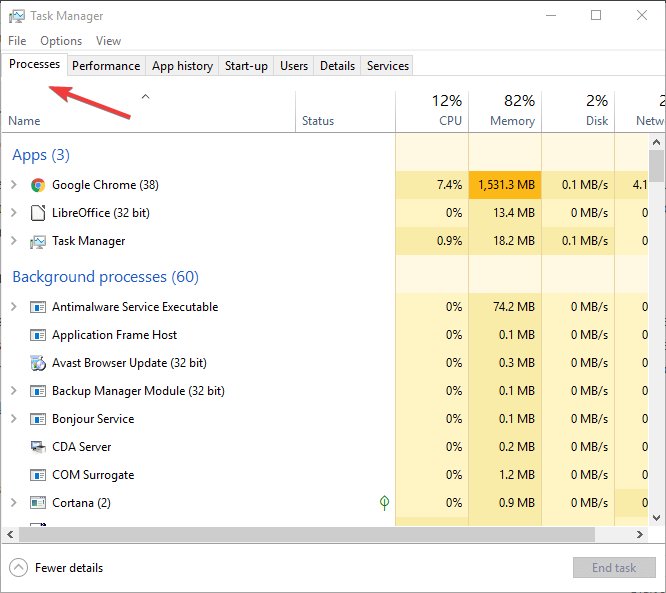
Task: Click the vertical scrollbar down arrow
Action: pos(657,518)
